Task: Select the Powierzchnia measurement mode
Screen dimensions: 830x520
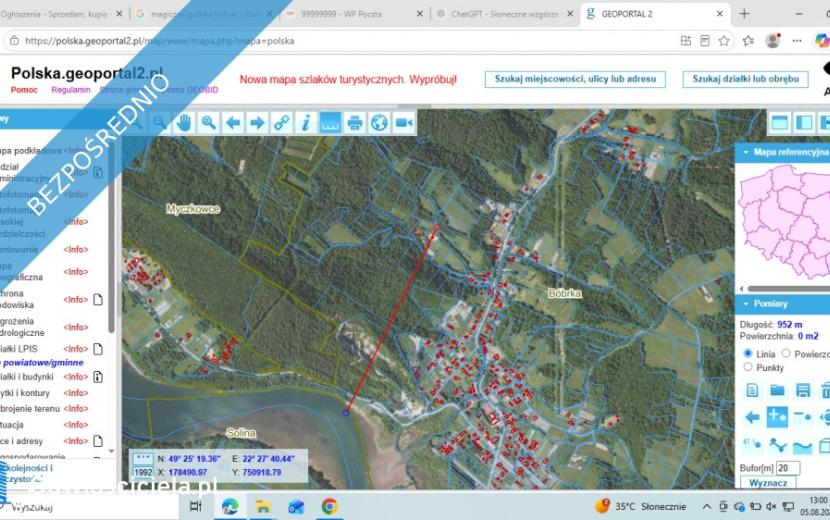Action: [x=786, y=353]
